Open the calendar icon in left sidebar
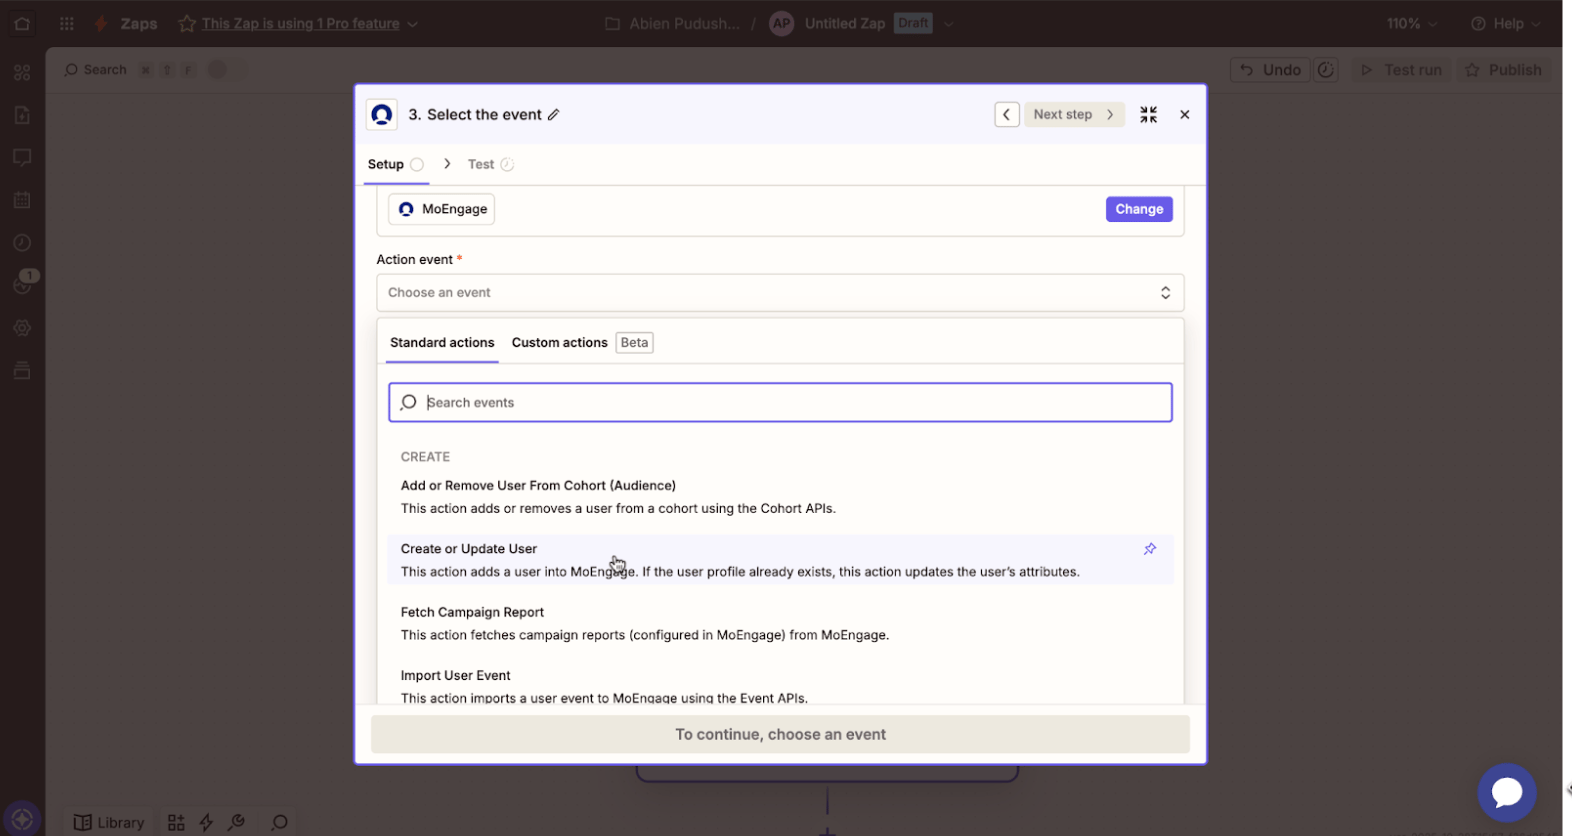This screenshot has width=1572, height=836. tap(22, 200)
